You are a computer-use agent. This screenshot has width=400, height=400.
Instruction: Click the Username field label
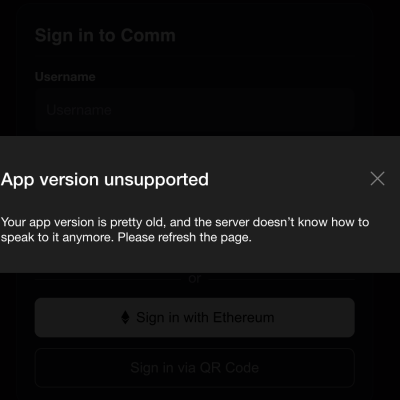point(65,77)
